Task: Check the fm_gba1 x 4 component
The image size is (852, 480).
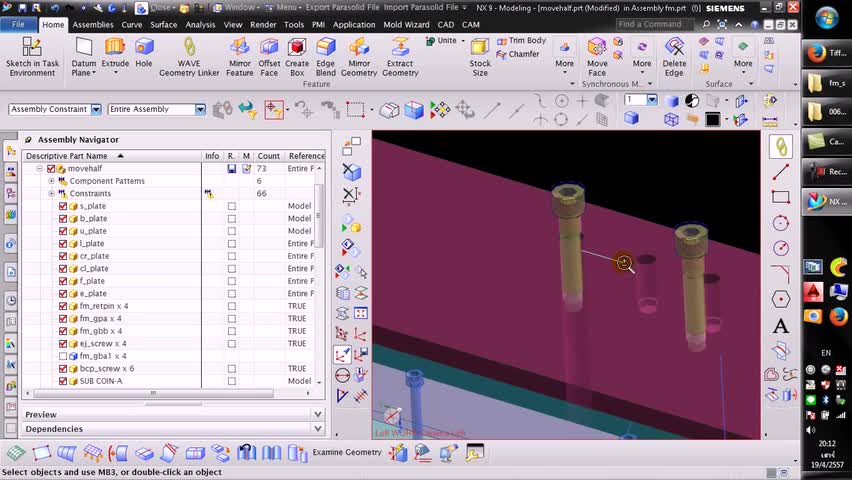Action: (63, 356)
